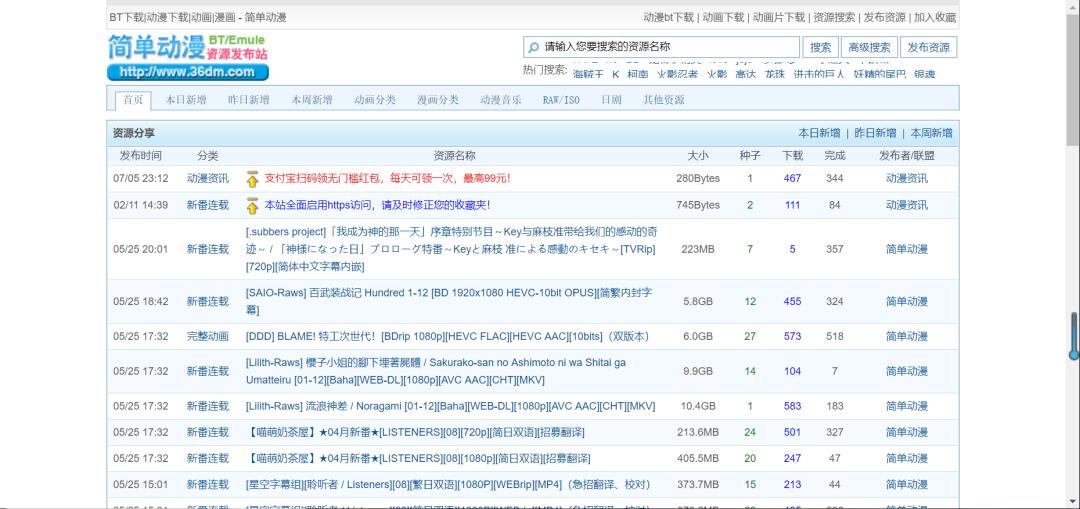Open 本站全面启用https访问 announcement
Screen dimensions: 1080x509
[377, 205]
